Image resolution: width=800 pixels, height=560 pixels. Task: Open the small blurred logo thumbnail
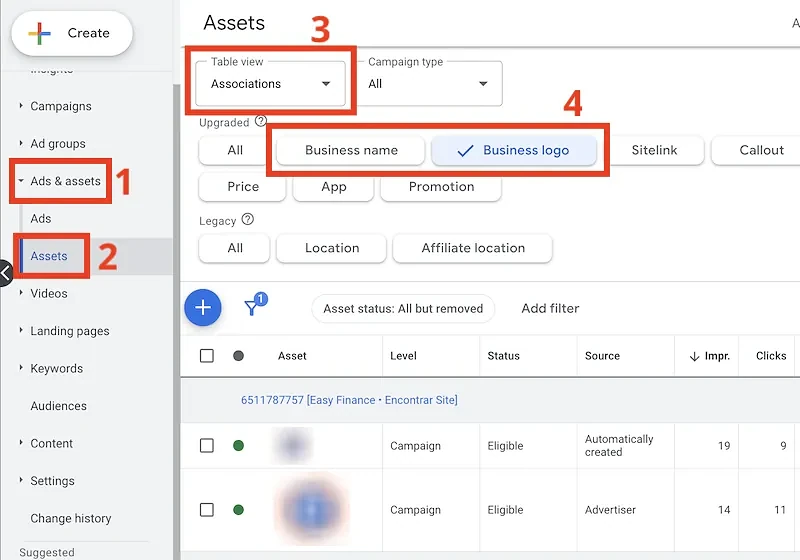[x=292, y=445]
